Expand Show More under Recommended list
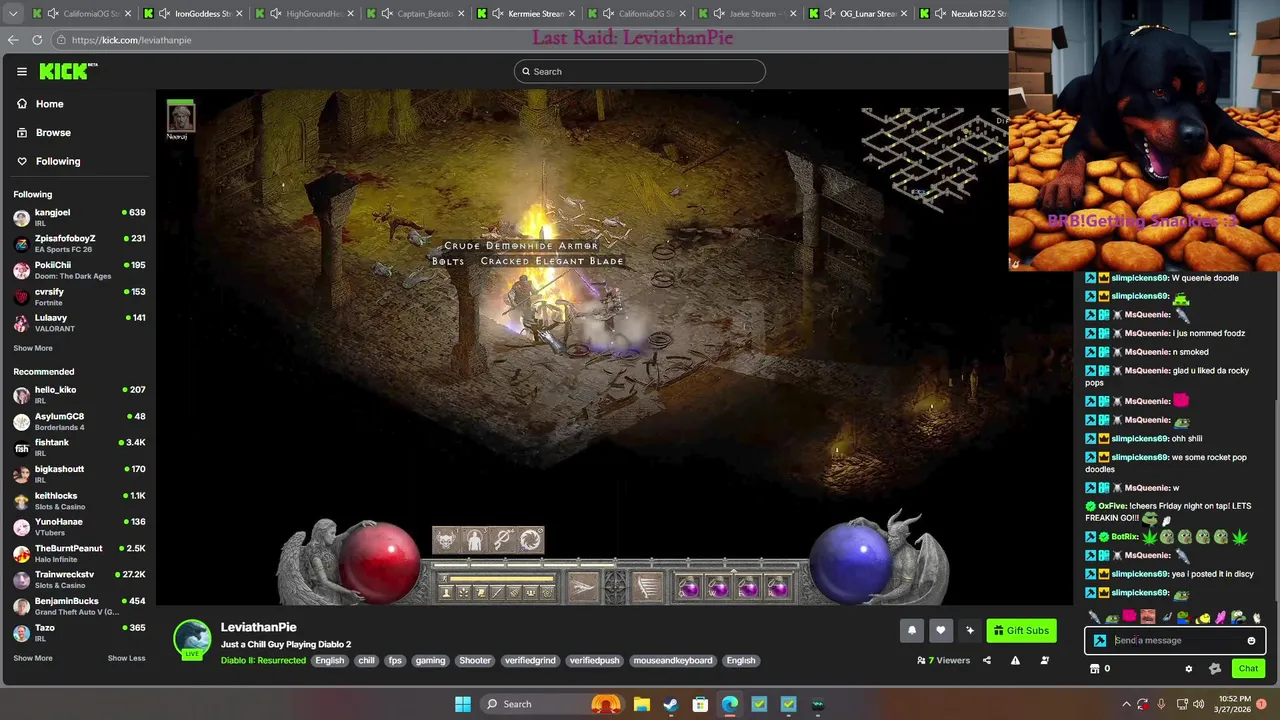This screenshot has width=1280, height=720. click(x=33, y=658)
